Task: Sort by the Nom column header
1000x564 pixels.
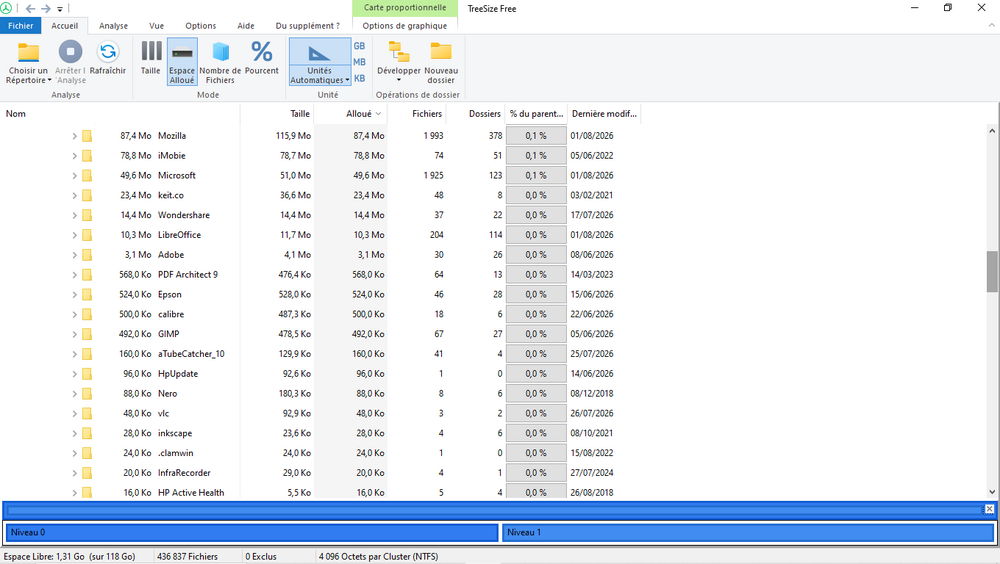Action: 120,114
